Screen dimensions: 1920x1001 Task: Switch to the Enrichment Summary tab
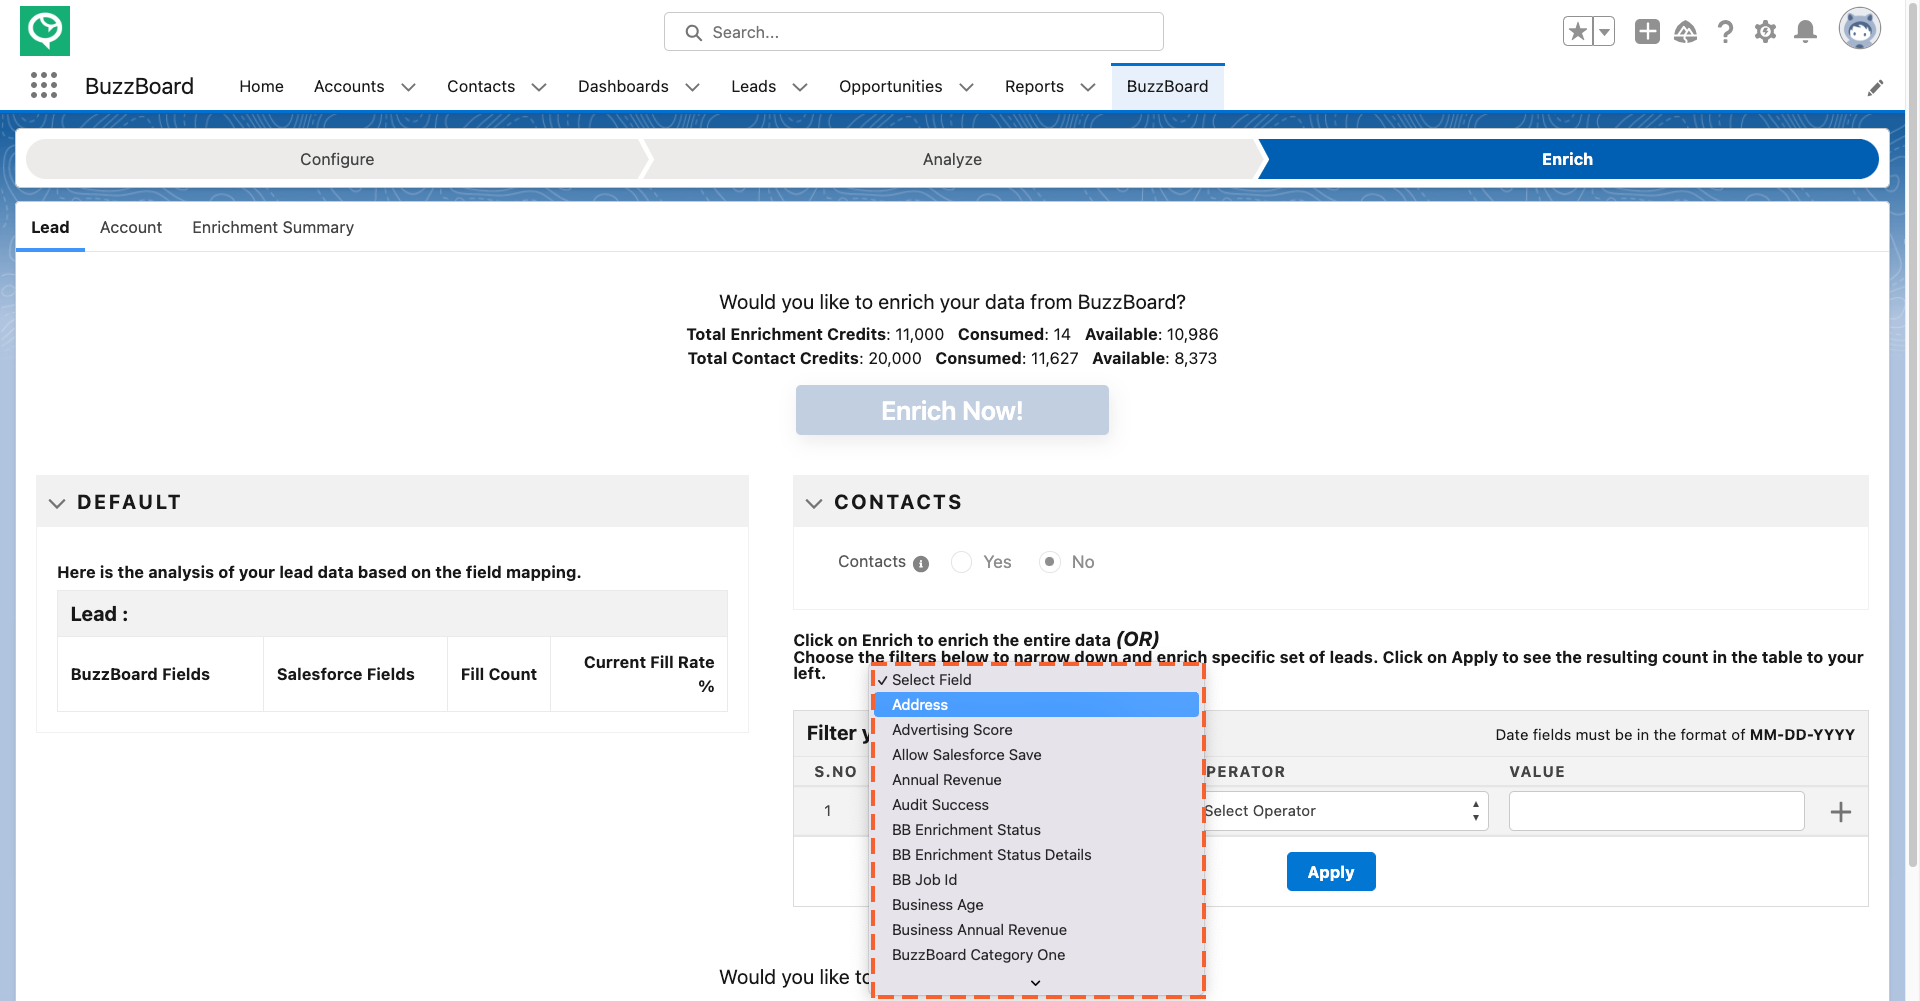pos(273,227)
